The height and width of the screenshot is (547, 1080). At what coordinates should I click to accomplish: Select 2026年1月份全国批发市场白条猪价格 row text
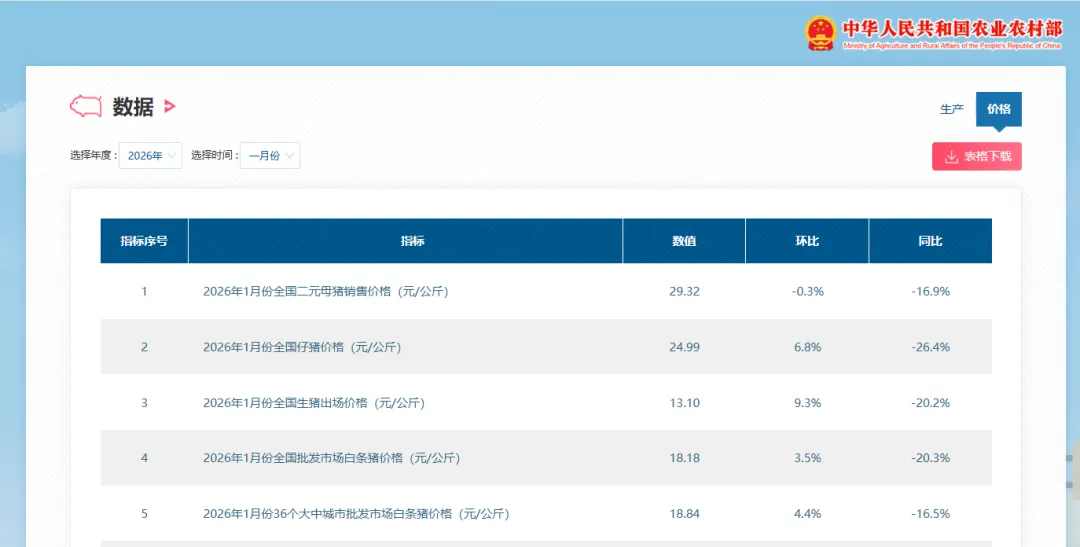pos(331,458)
